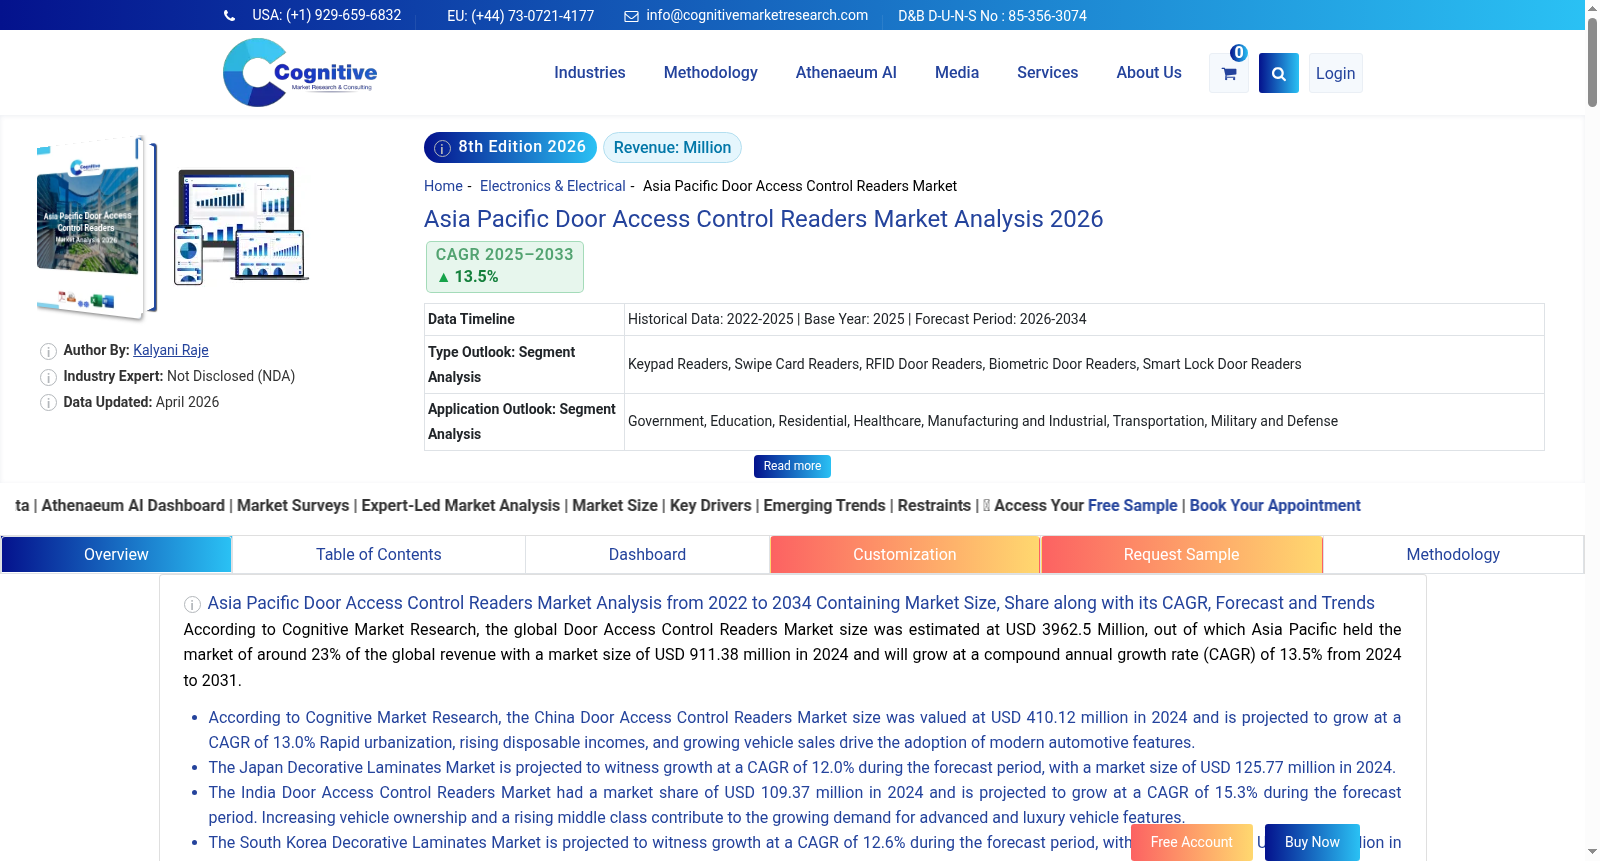
Task: Click the Cognitive logo
Action: point(300,73)
